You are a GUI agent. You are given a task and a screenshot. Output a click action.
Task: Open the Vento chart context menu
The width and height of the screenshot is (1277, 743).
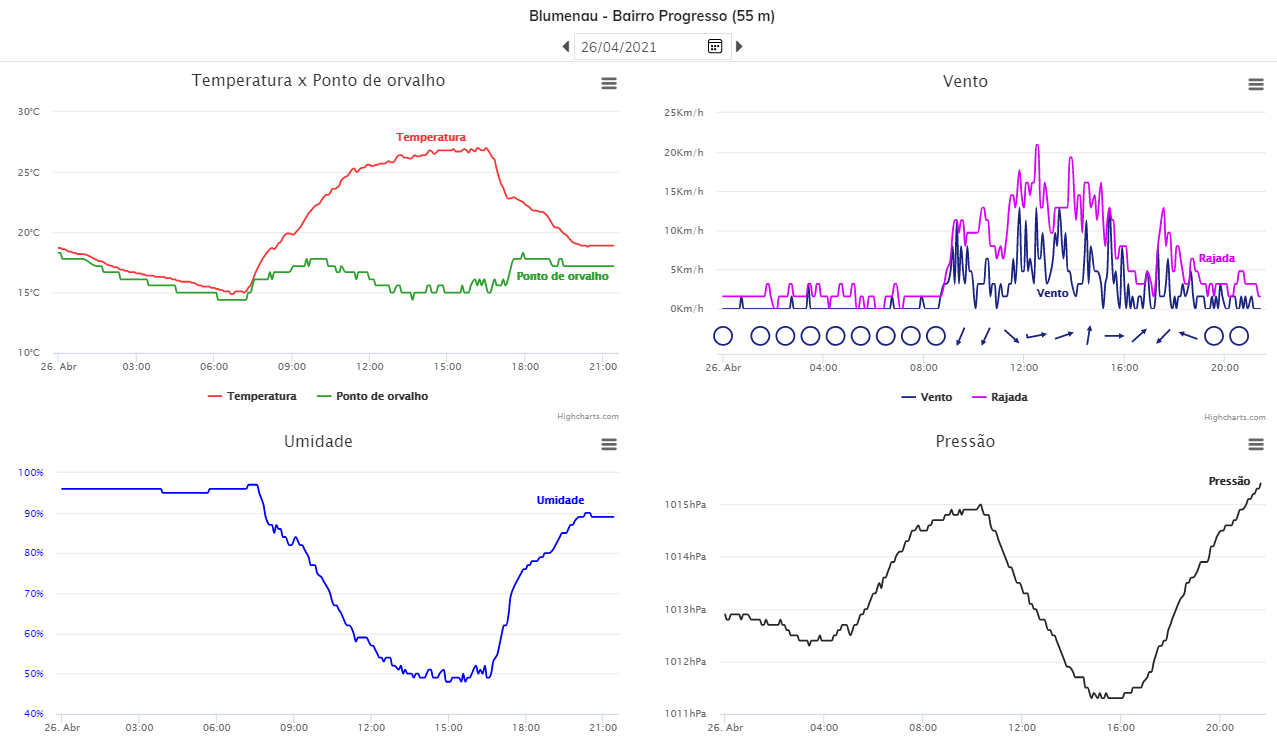coord(1256,84)
